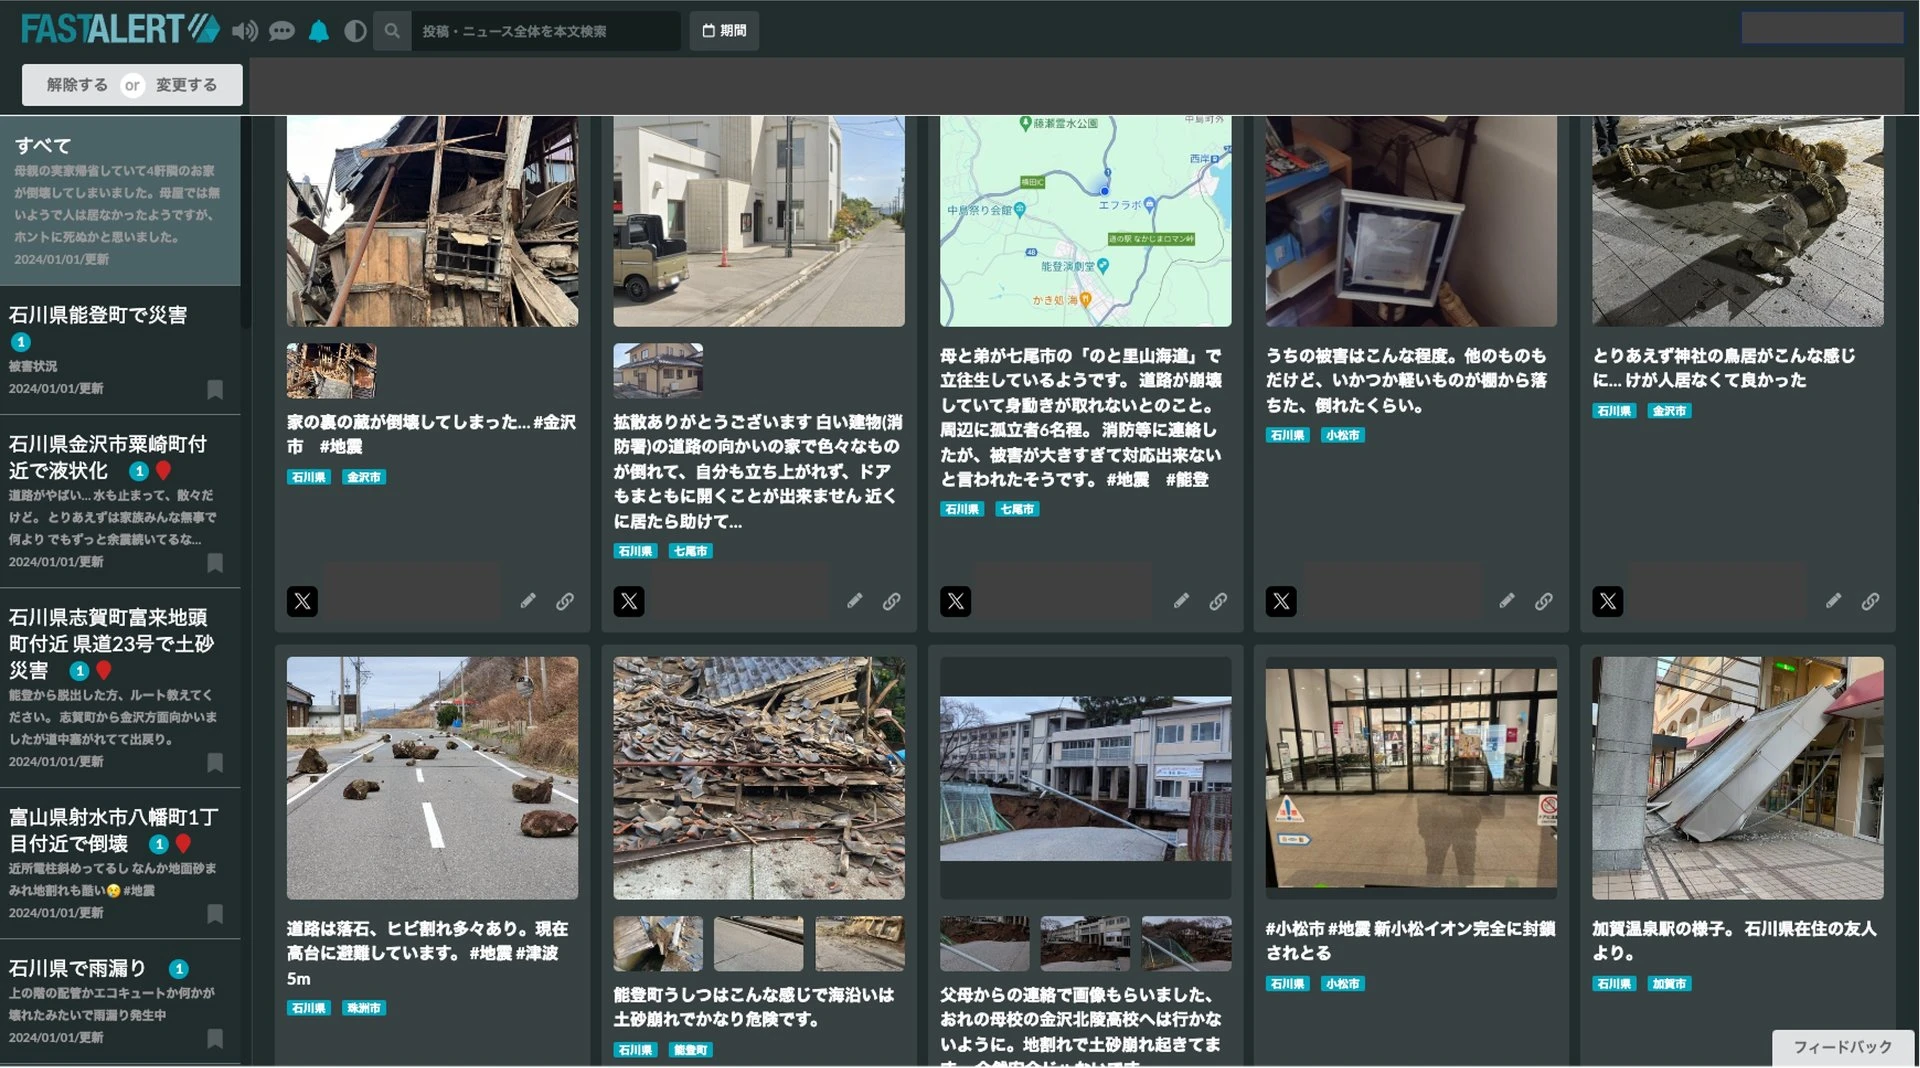Open X source of 神社の鳥居 post
The width and height of the screenshot is (1920, 1068).
(1607, 601)
